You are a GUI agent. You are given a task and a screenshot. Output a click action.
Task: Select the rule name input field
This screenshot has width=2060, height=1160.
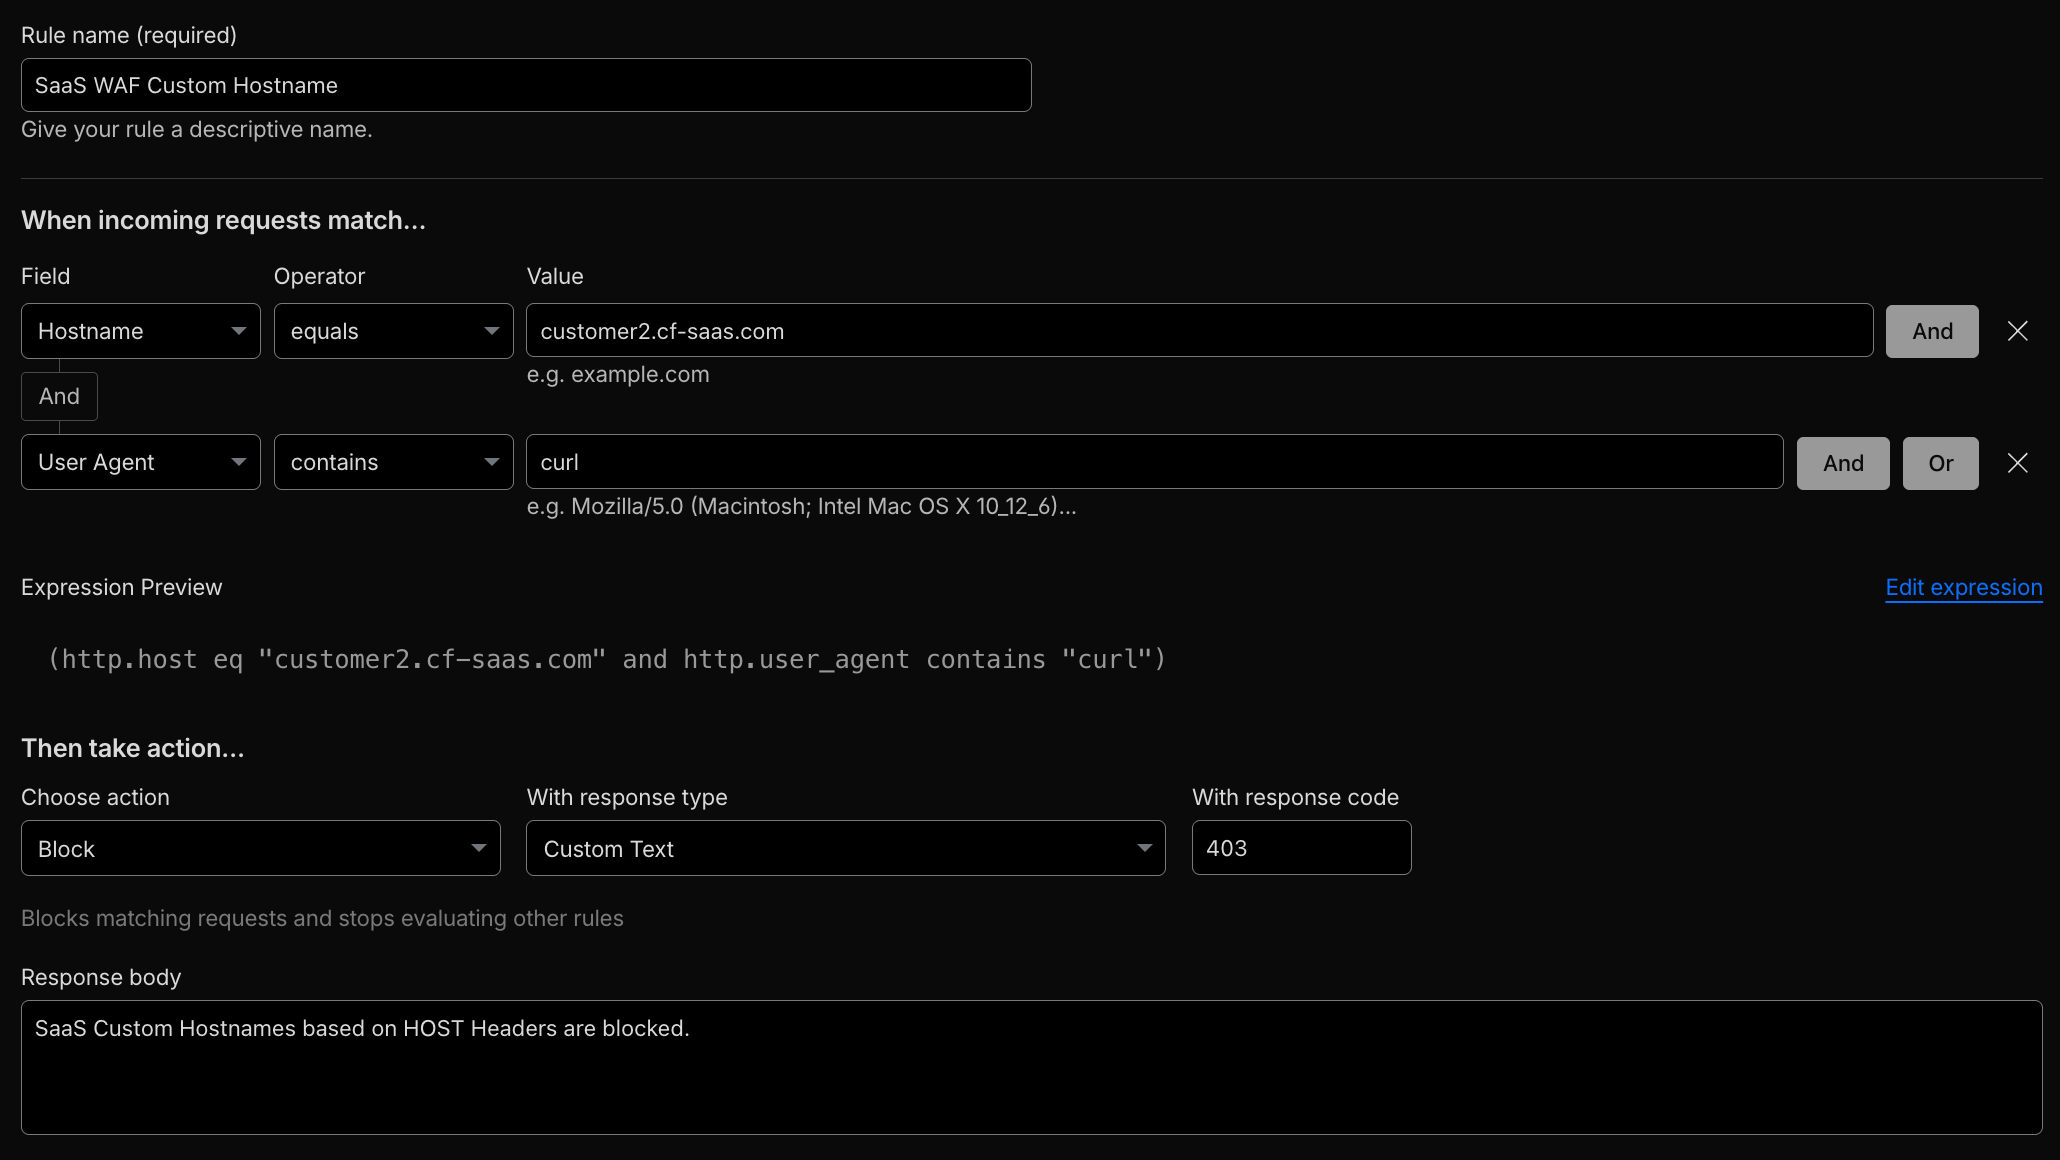tap(525, 85)
